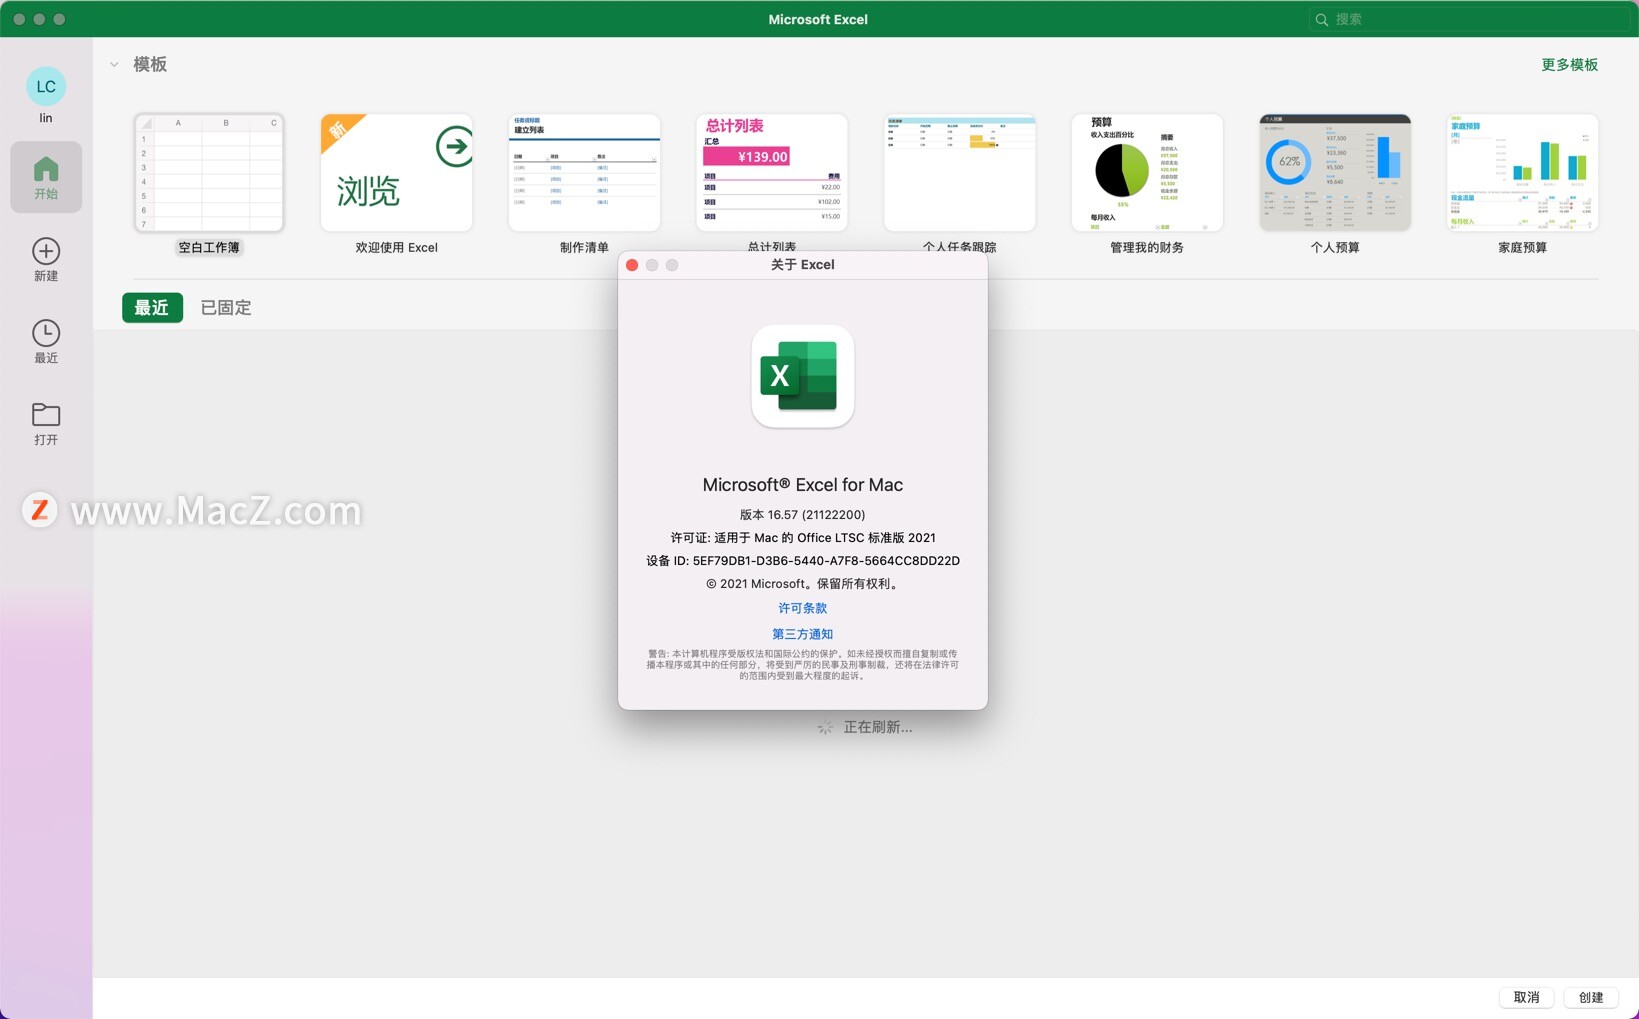
Task: Focus the 搜索 search field
Action: click(1469, 19)
